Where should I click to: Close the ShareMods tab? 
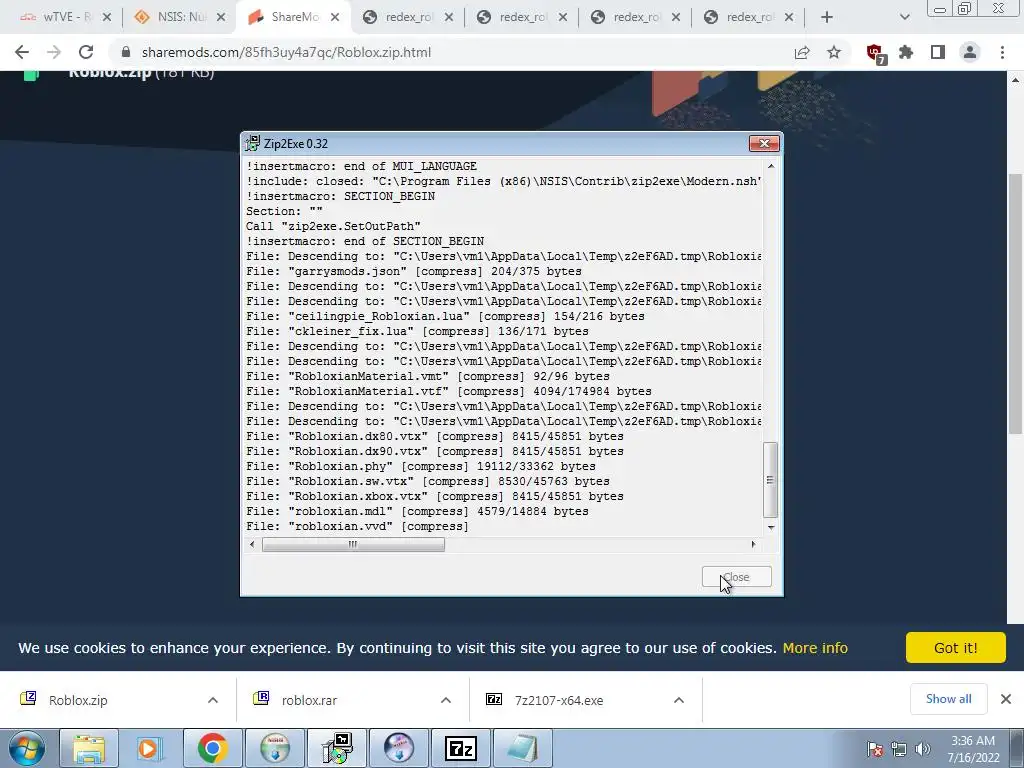[x=335, y=17]
